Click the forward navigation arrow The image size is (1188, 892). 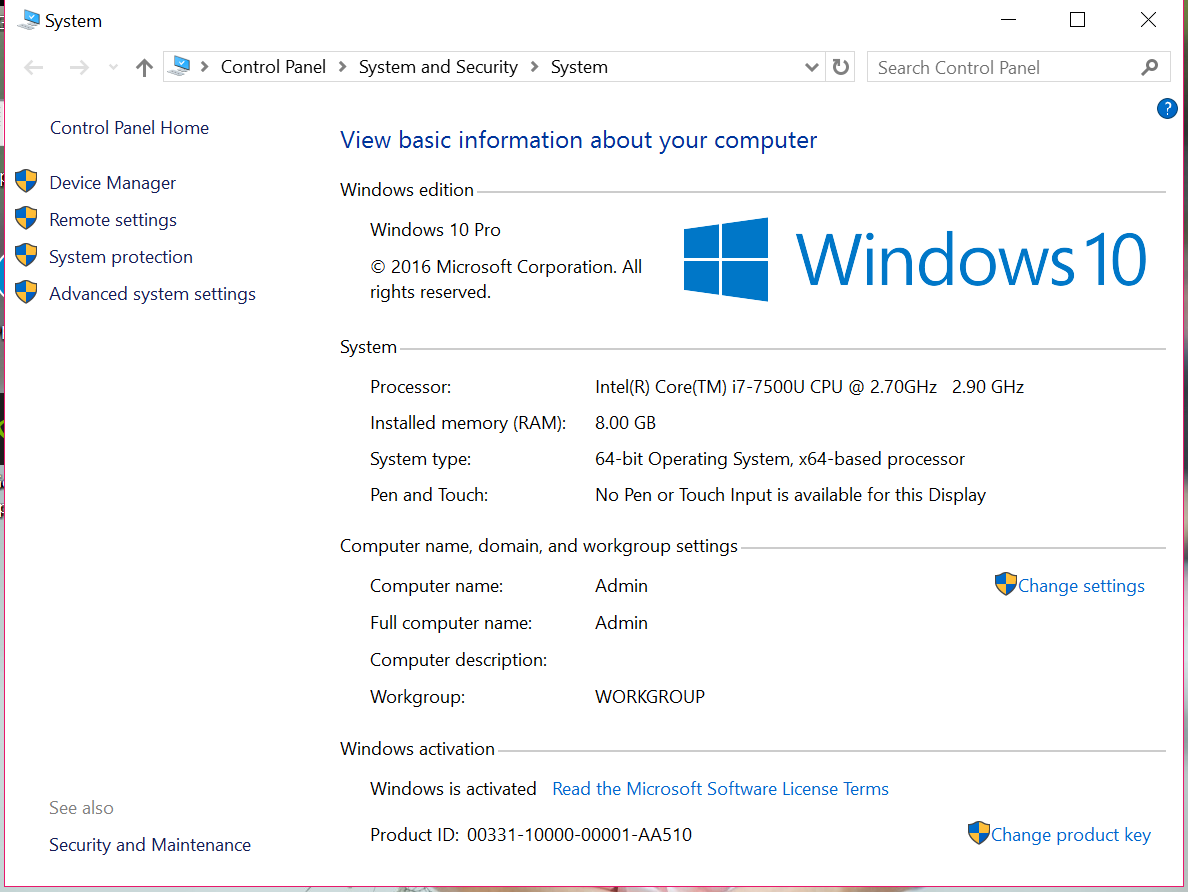pyautogui.click(x=79, y=67)
